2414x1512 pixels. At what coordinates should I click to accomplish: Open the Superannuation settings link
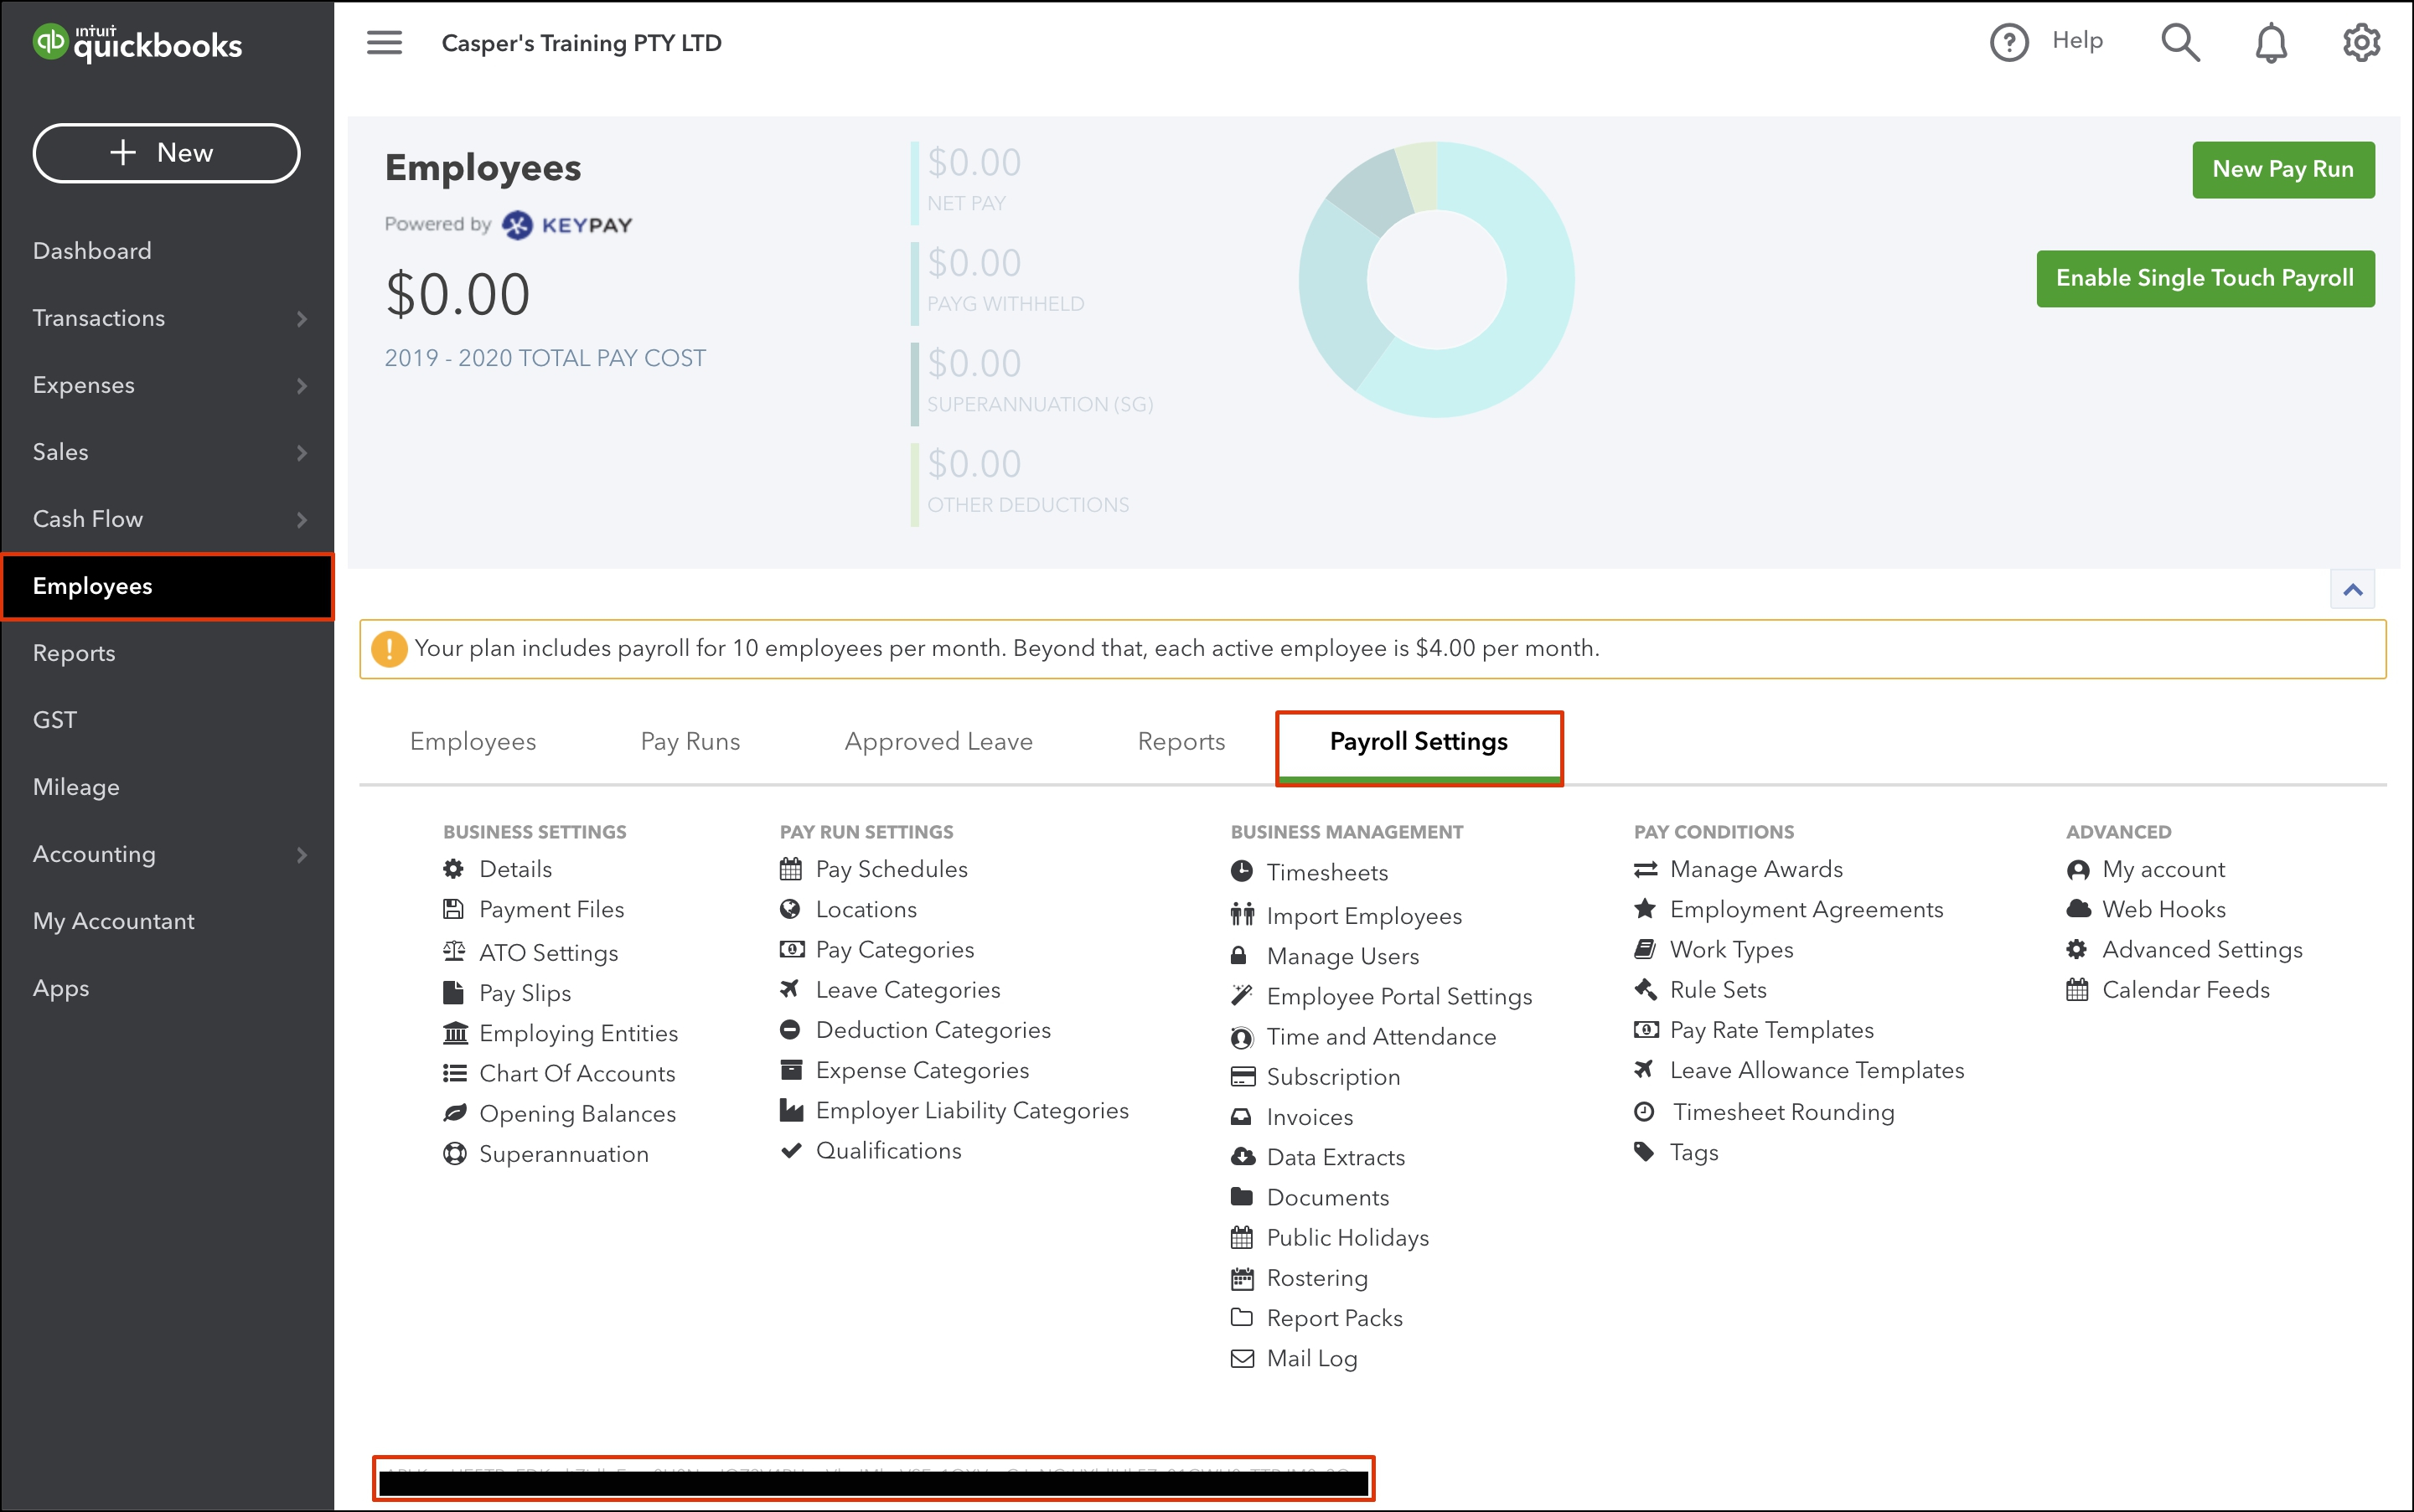pyautogui.click(x=563, y=1154)
